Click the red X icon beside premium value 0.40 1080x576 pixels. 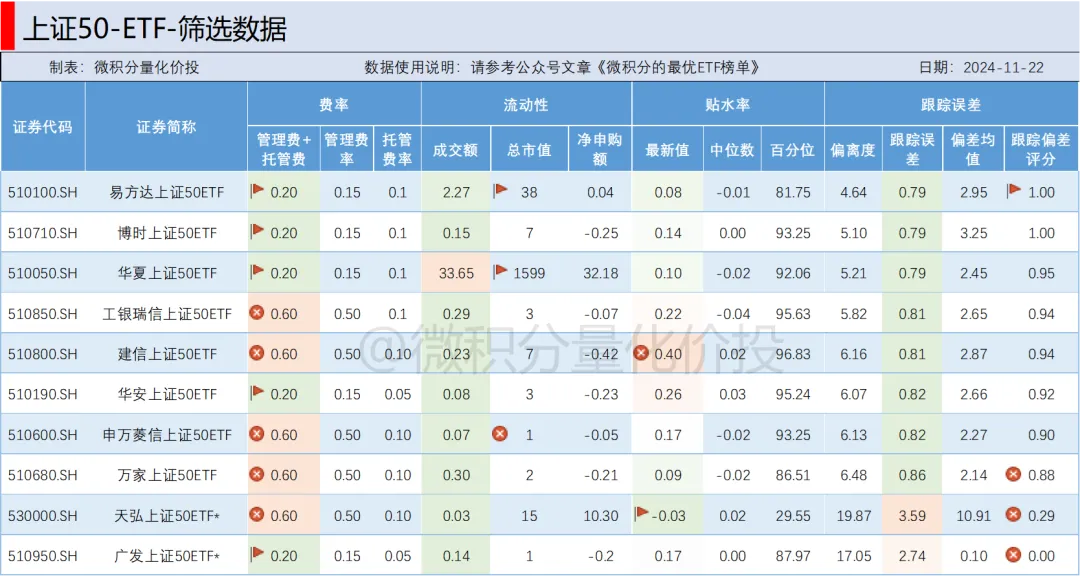[x=643, y=353]
